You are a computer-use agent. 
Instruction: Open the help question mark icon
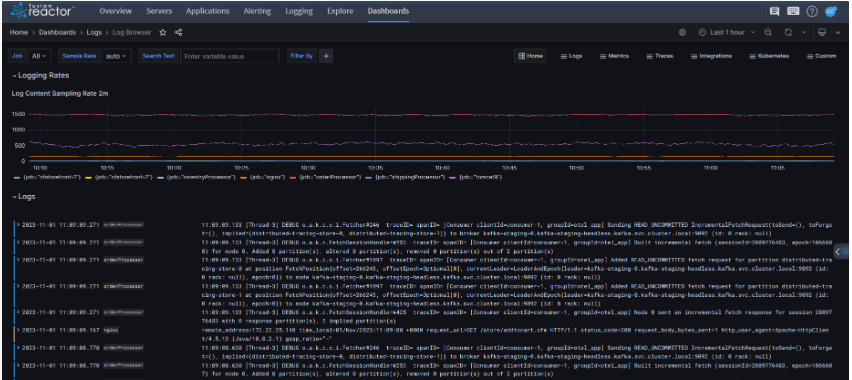click(811, 11)
